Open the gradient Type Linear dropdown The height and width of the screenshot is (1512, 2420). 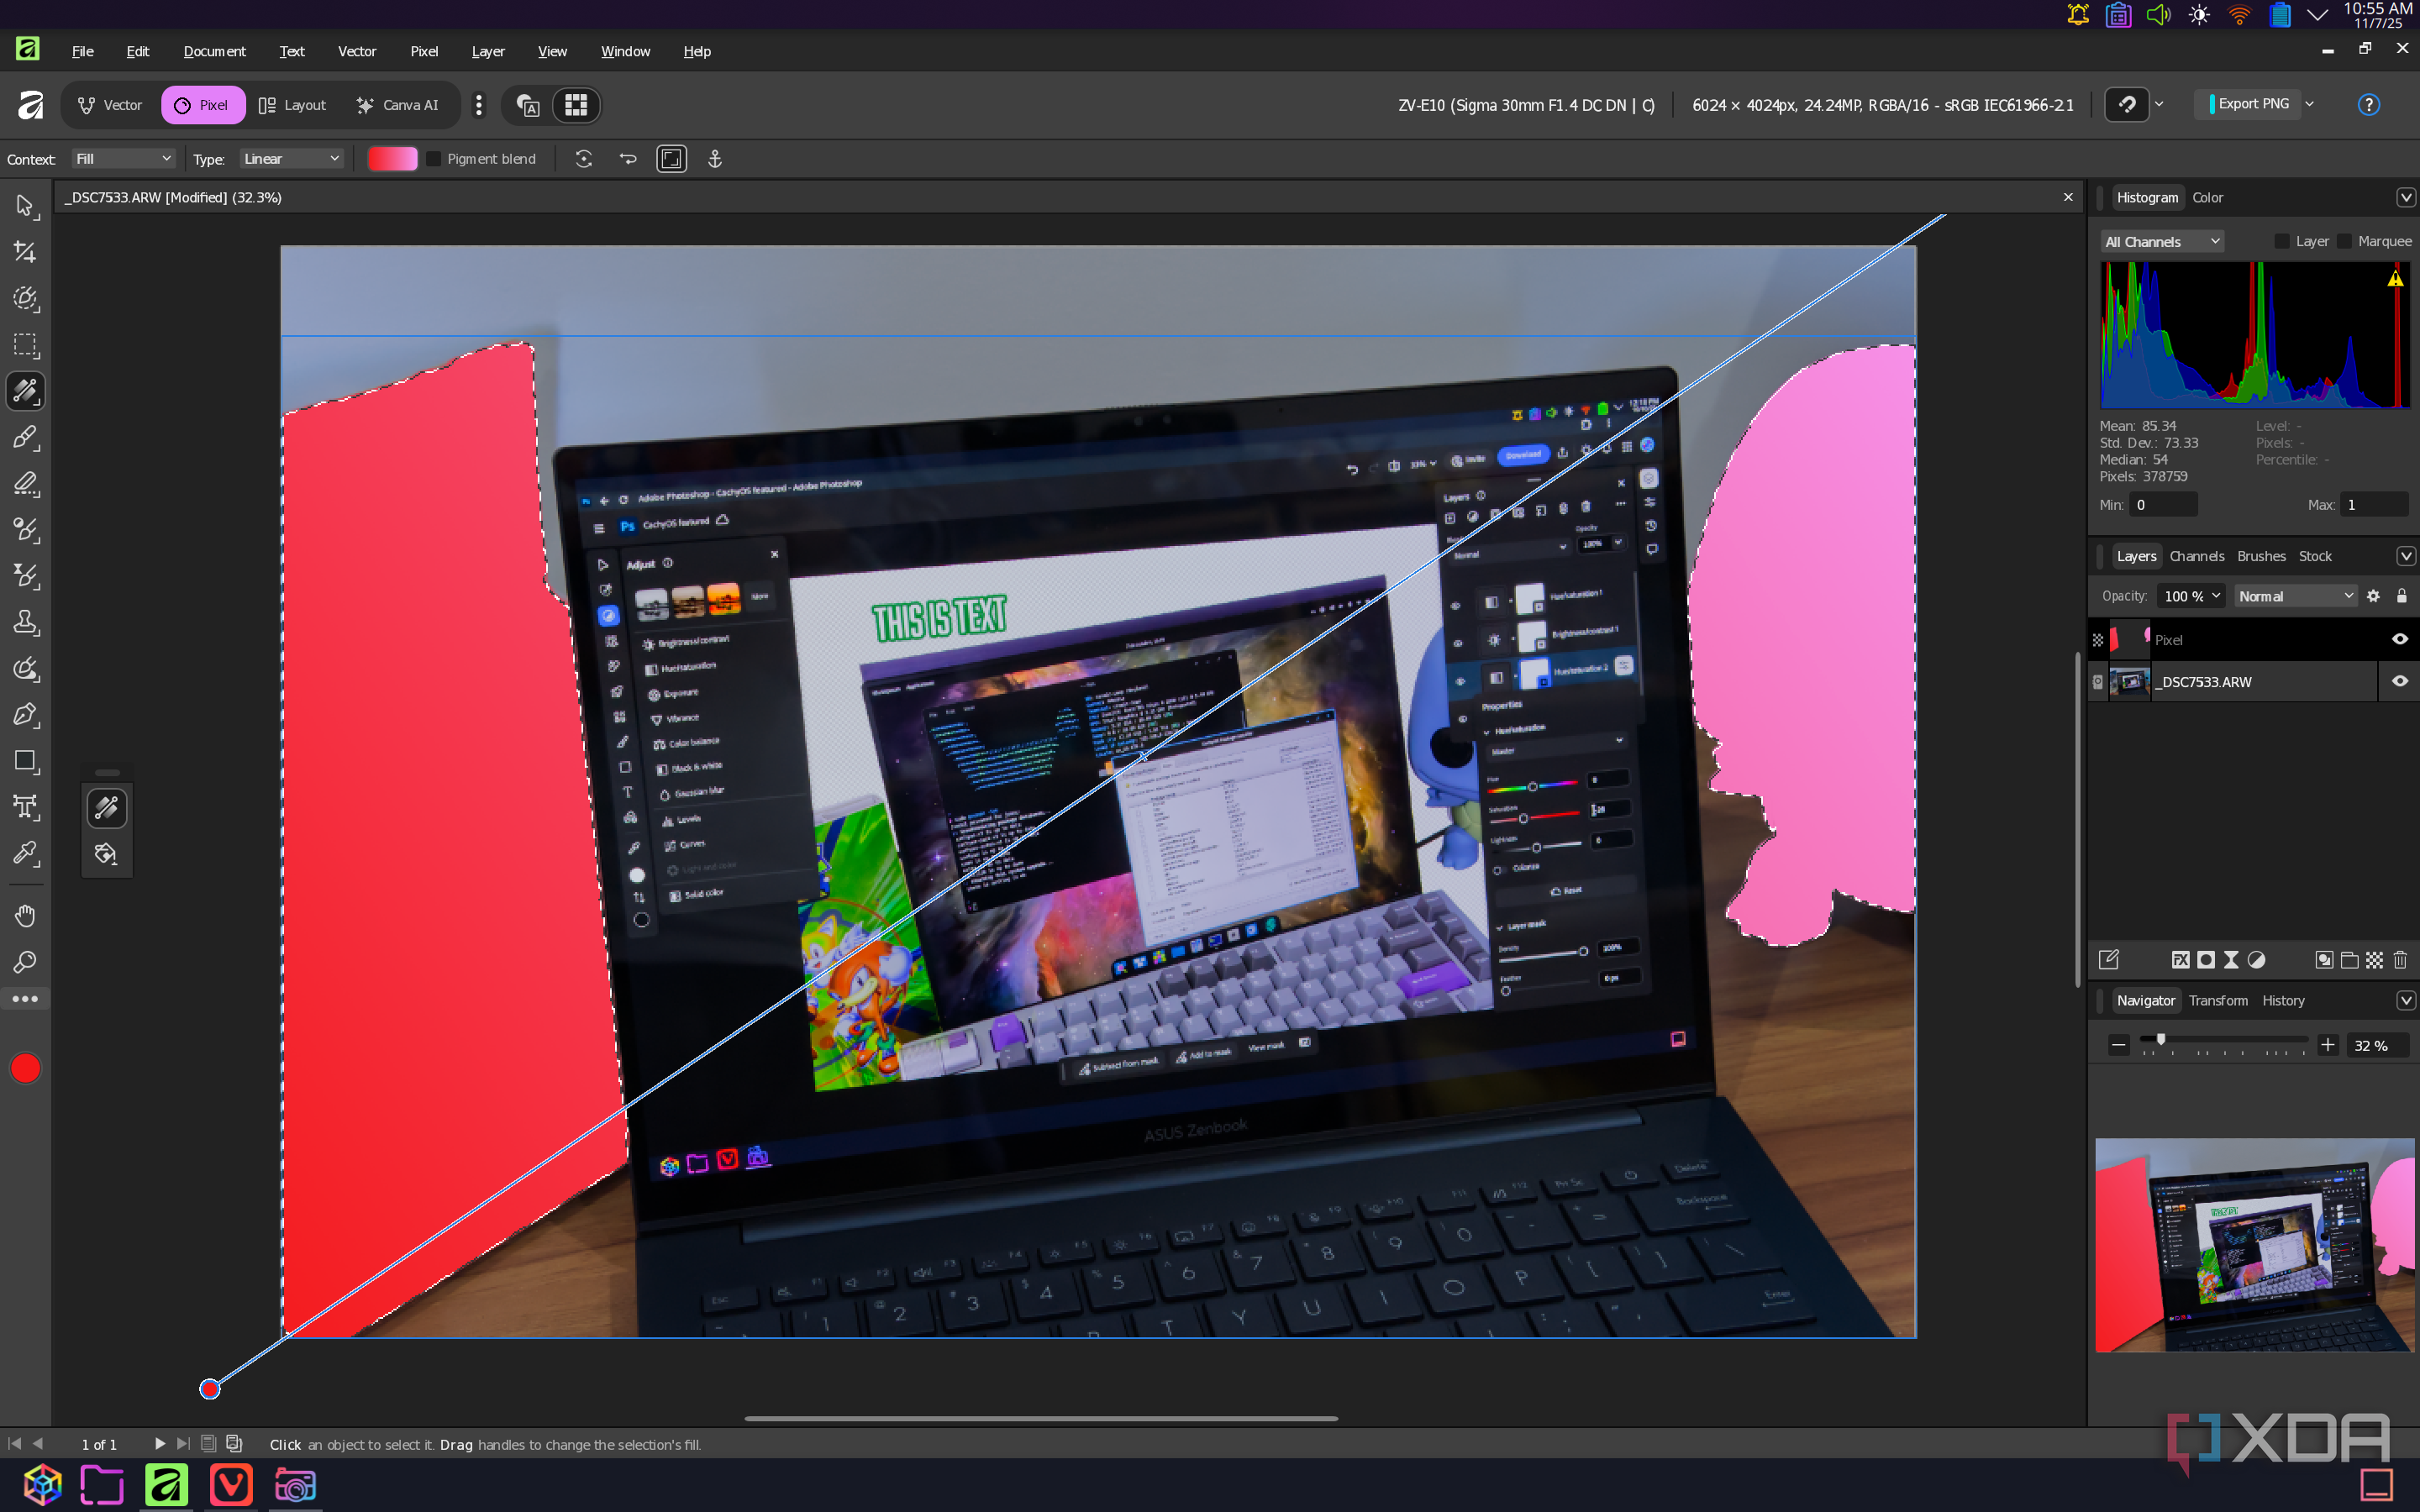[x=291, y=159]
